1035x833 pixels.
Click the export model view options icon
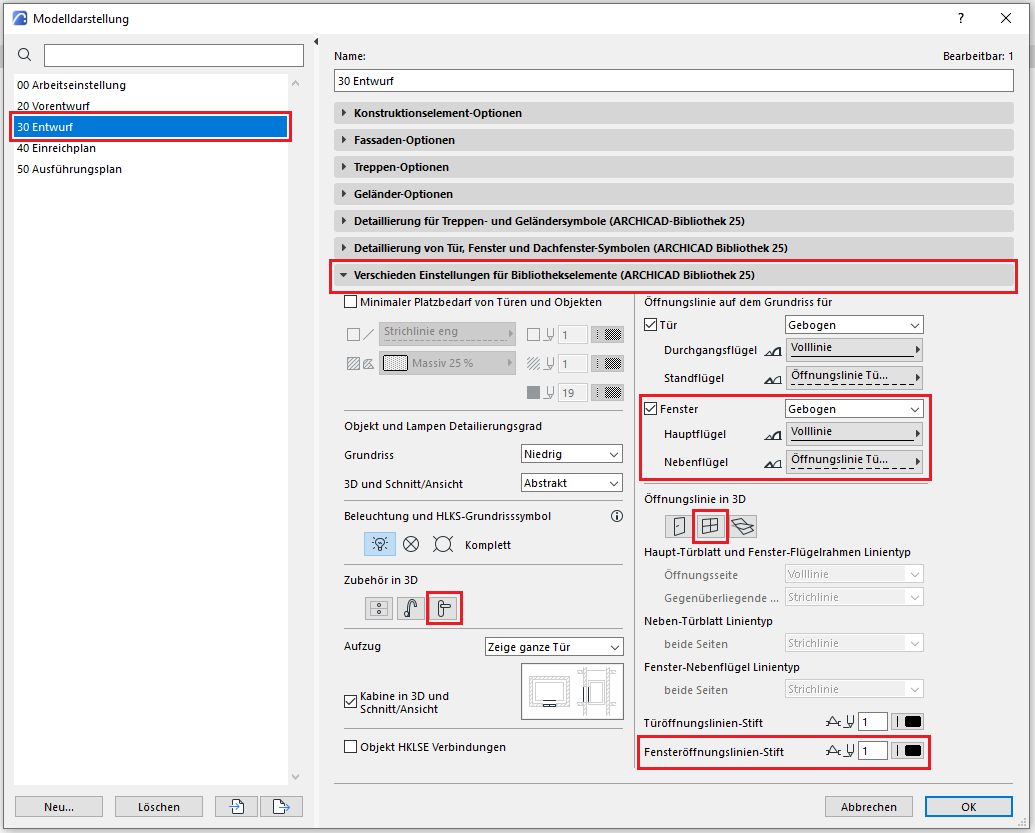click(x=280, y=806)
